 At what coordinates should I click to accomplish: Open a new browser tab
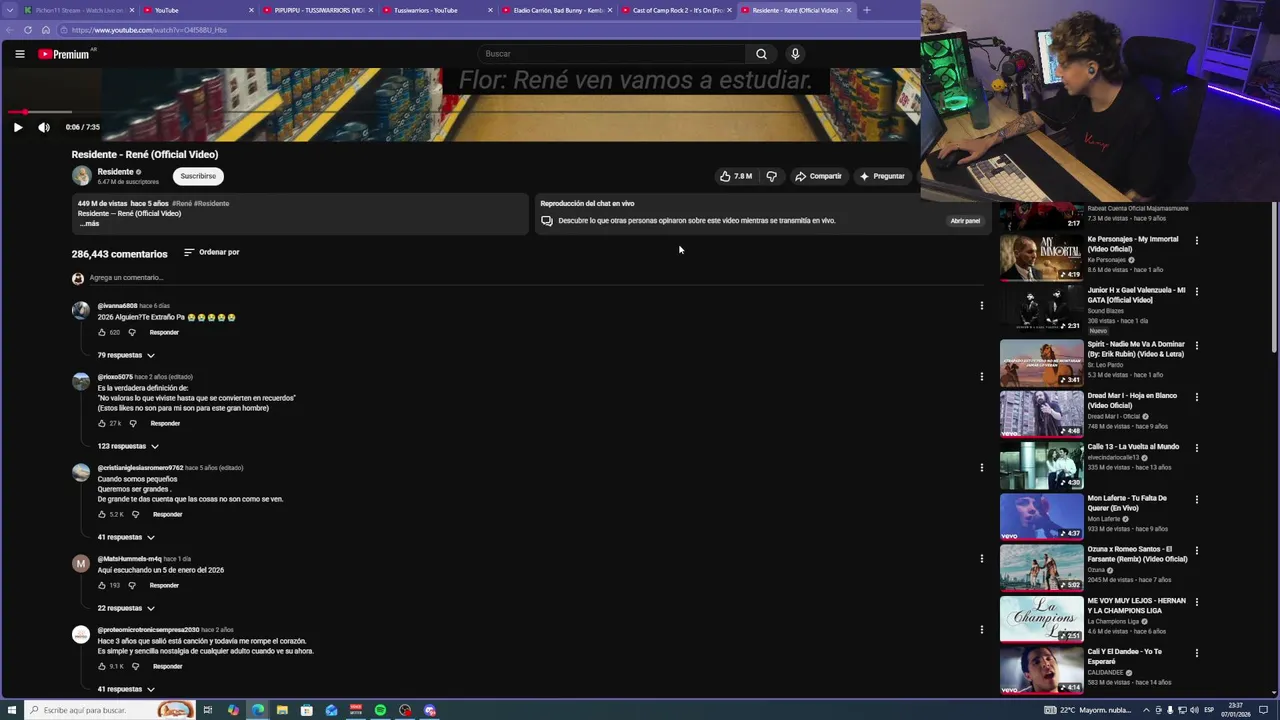866,10
